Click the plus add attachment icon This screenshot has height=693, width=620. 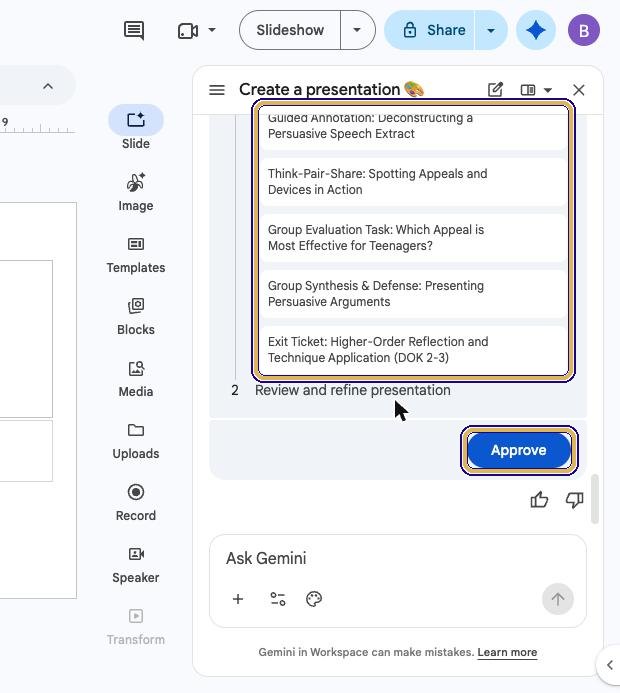pos(238,599)
